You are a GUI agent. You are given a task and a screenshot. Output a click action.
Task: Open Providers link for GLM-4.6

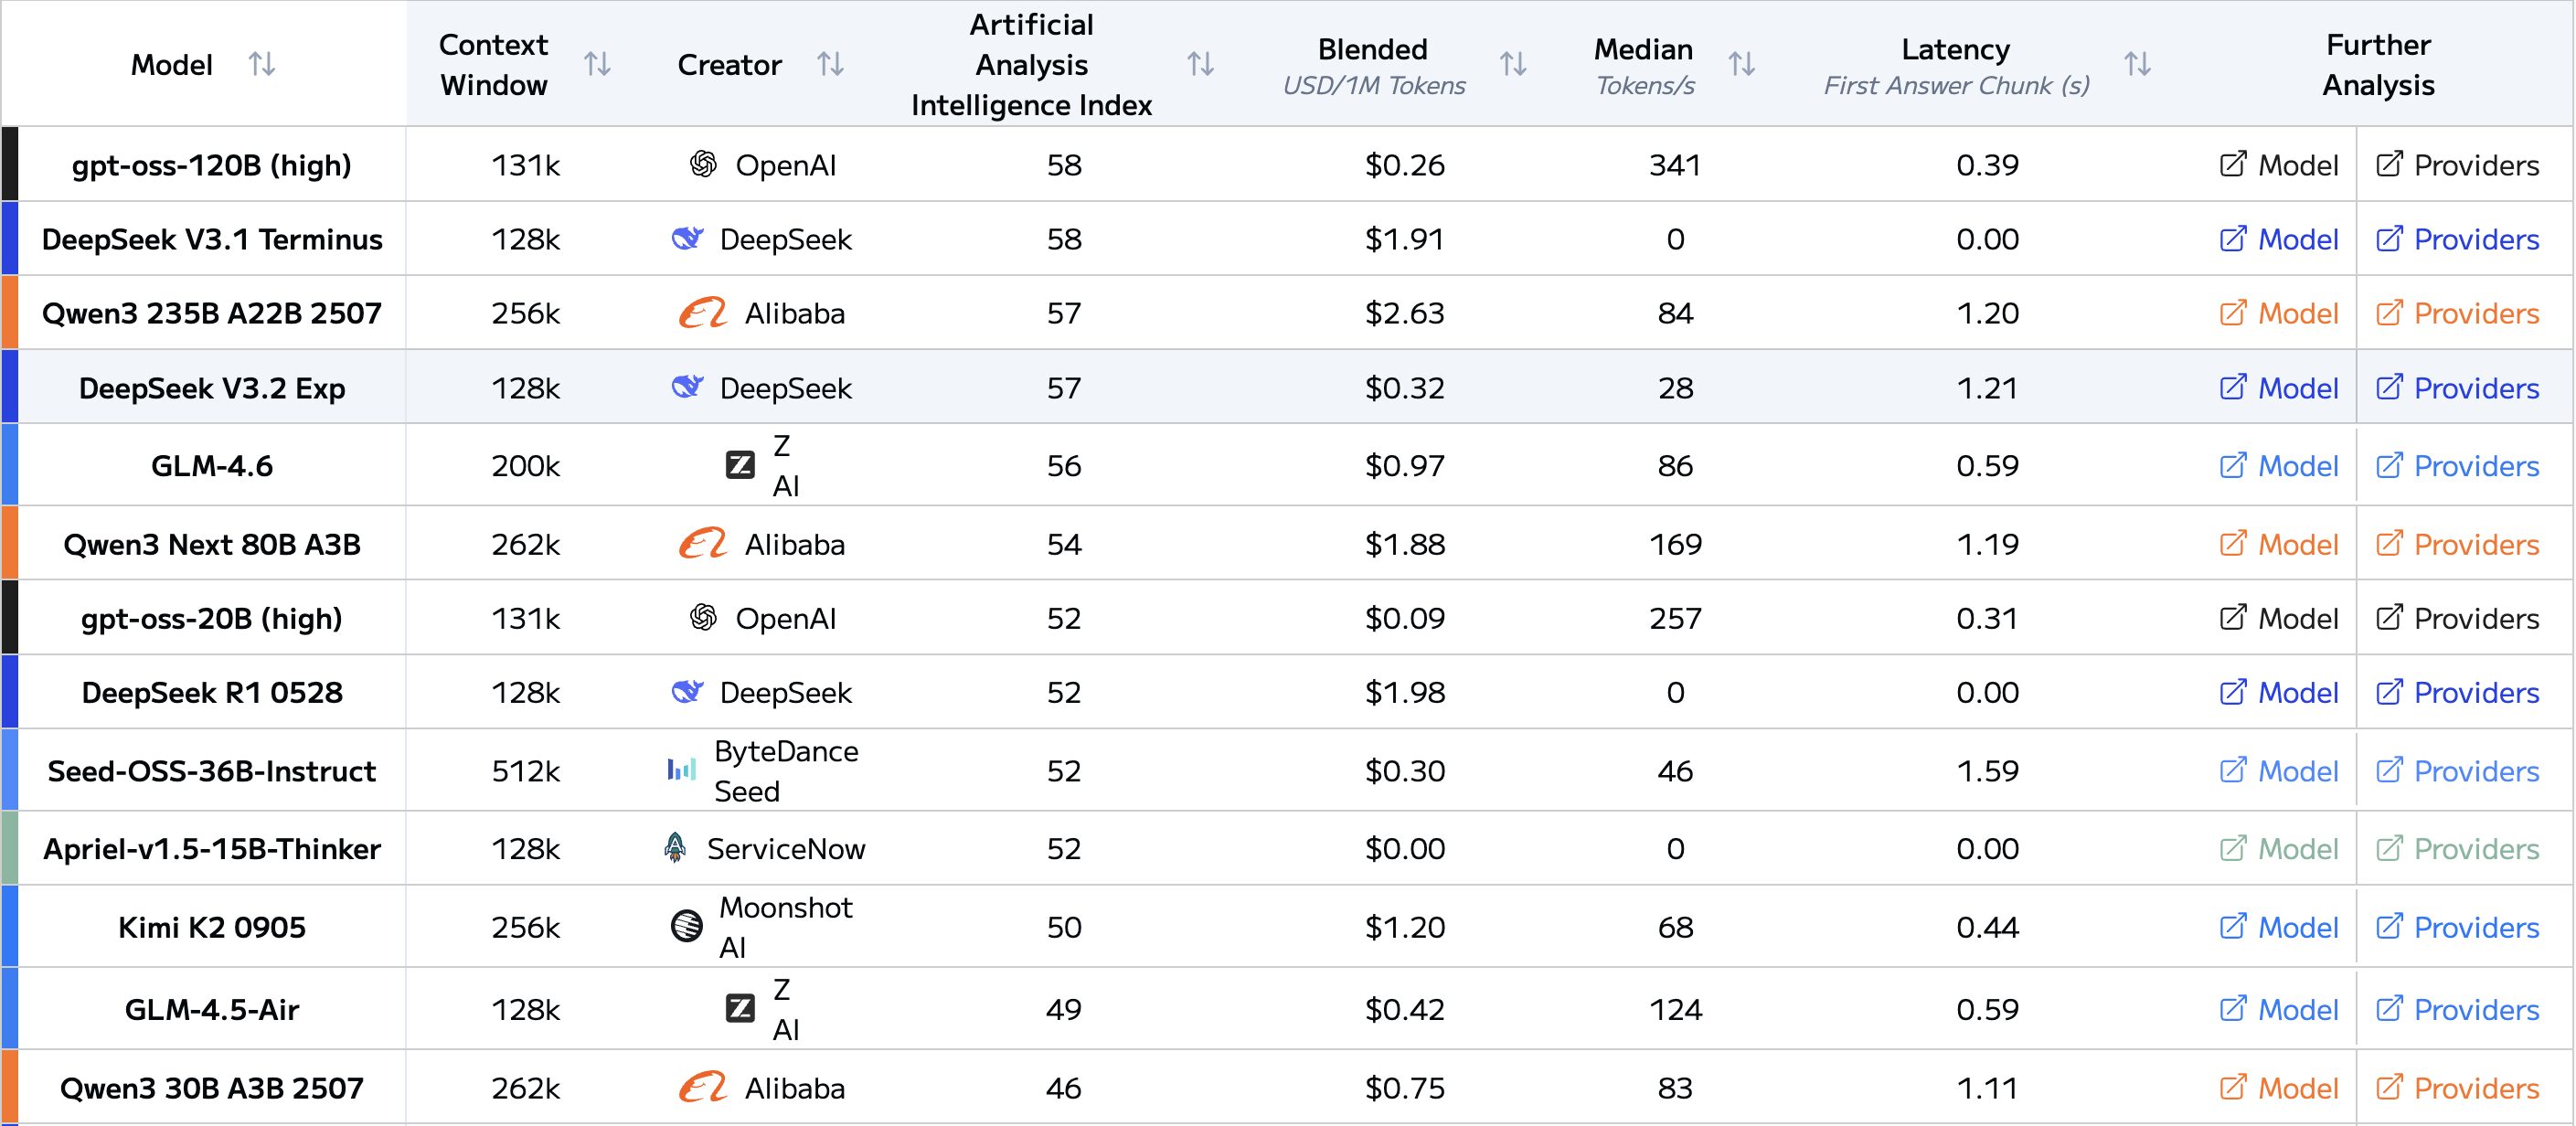pos(2457,465)
